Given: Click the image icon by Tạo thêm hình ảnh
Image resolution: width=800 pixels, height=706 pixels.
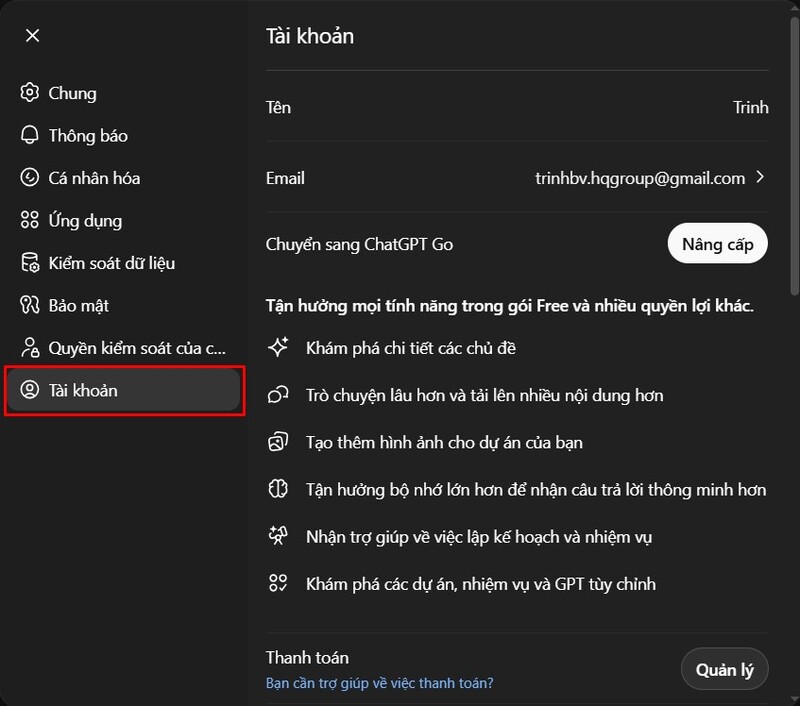Looking at the screenshot, I should click(x=278, y=442).
